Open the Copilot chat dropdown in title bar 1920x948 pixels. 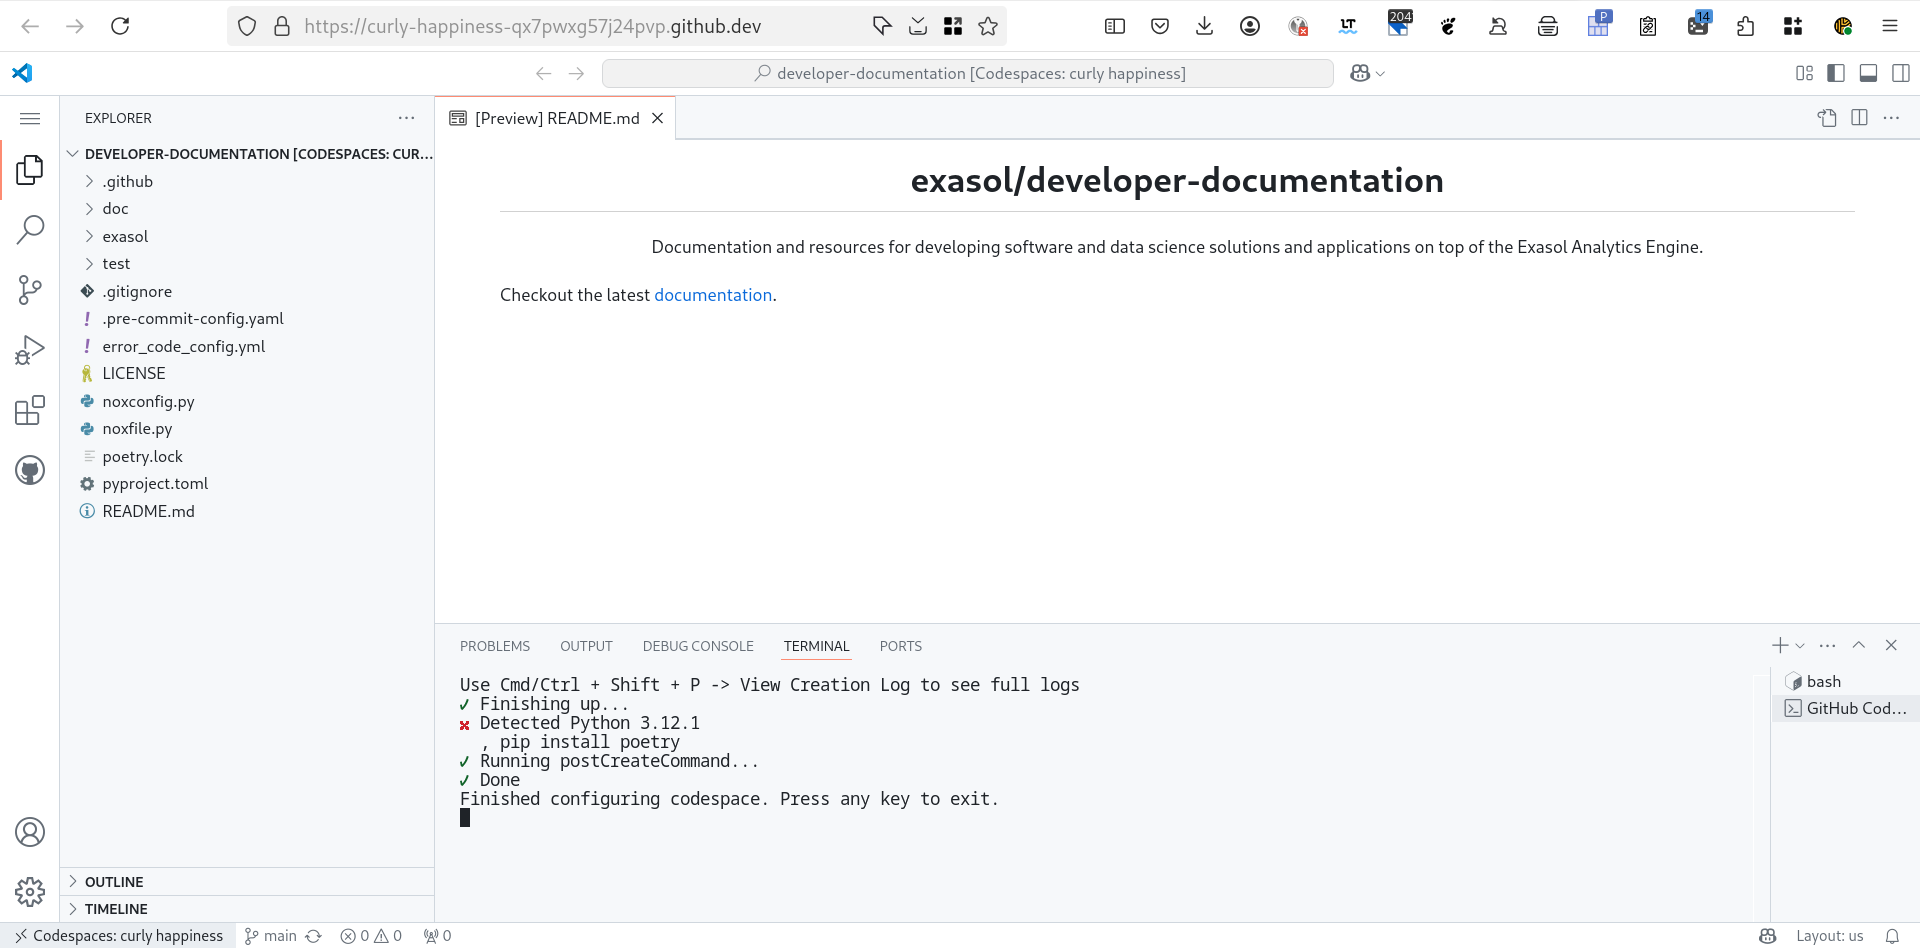pos(1380,73)
